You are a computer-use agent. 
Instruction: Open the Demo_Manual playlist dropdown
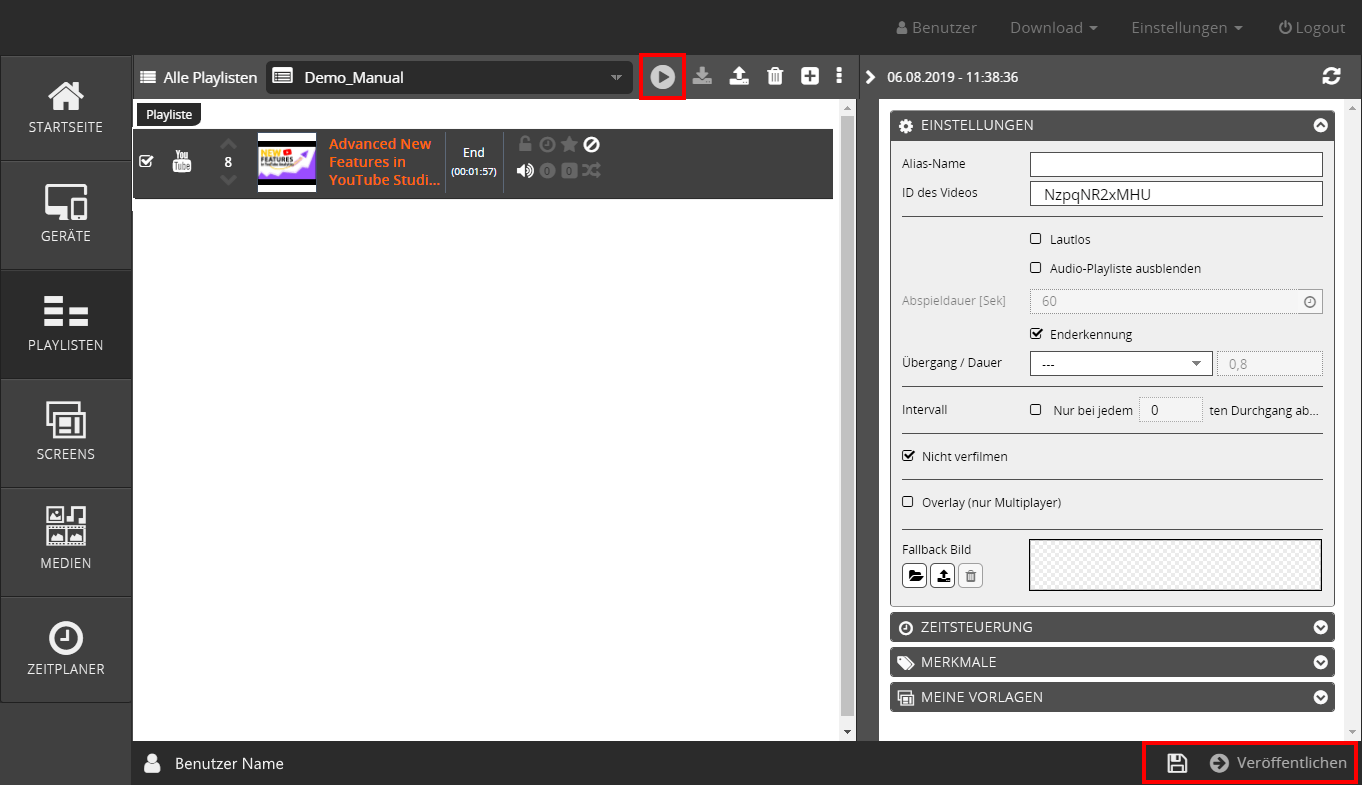(449, 77)
